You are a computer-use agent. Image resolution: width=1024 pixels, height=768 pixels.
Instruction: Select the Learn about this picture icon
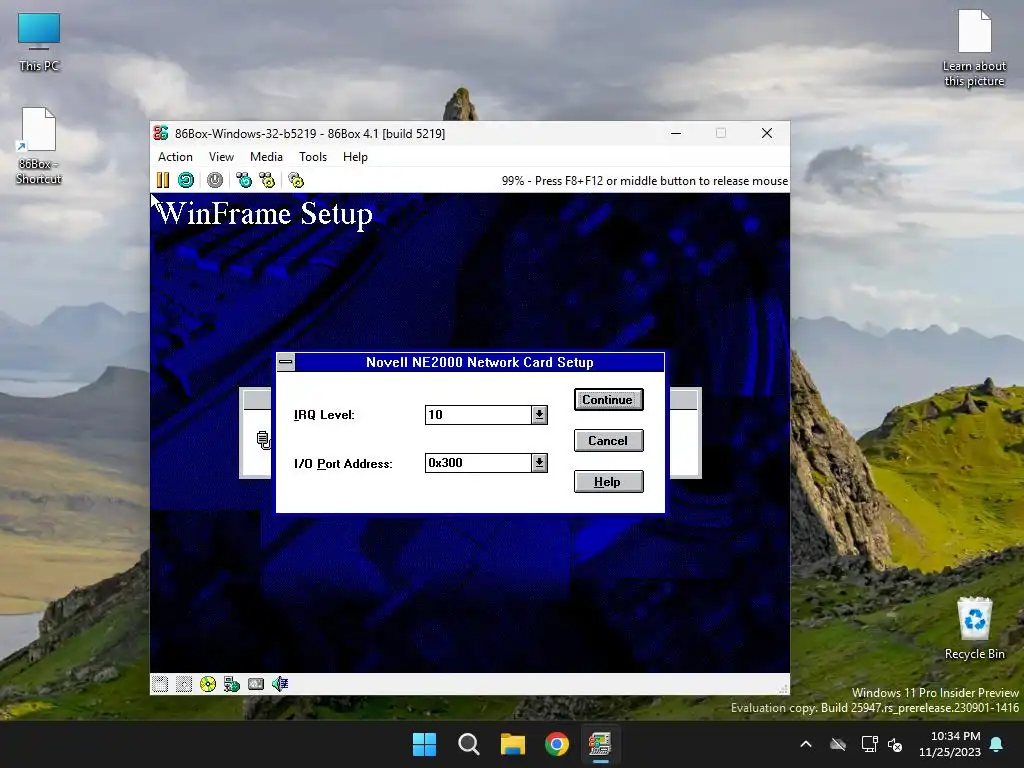click(x=974, y=48)
